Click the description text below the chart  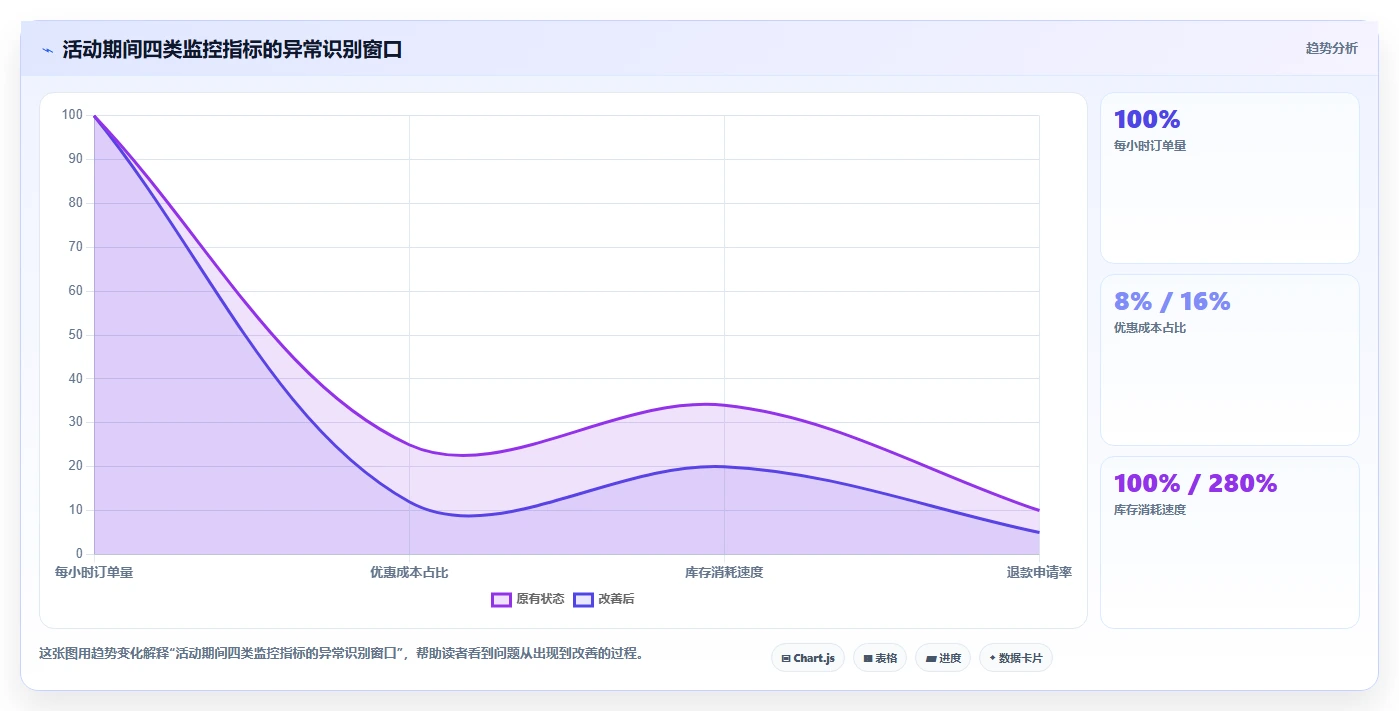click(x=341, y=654)
